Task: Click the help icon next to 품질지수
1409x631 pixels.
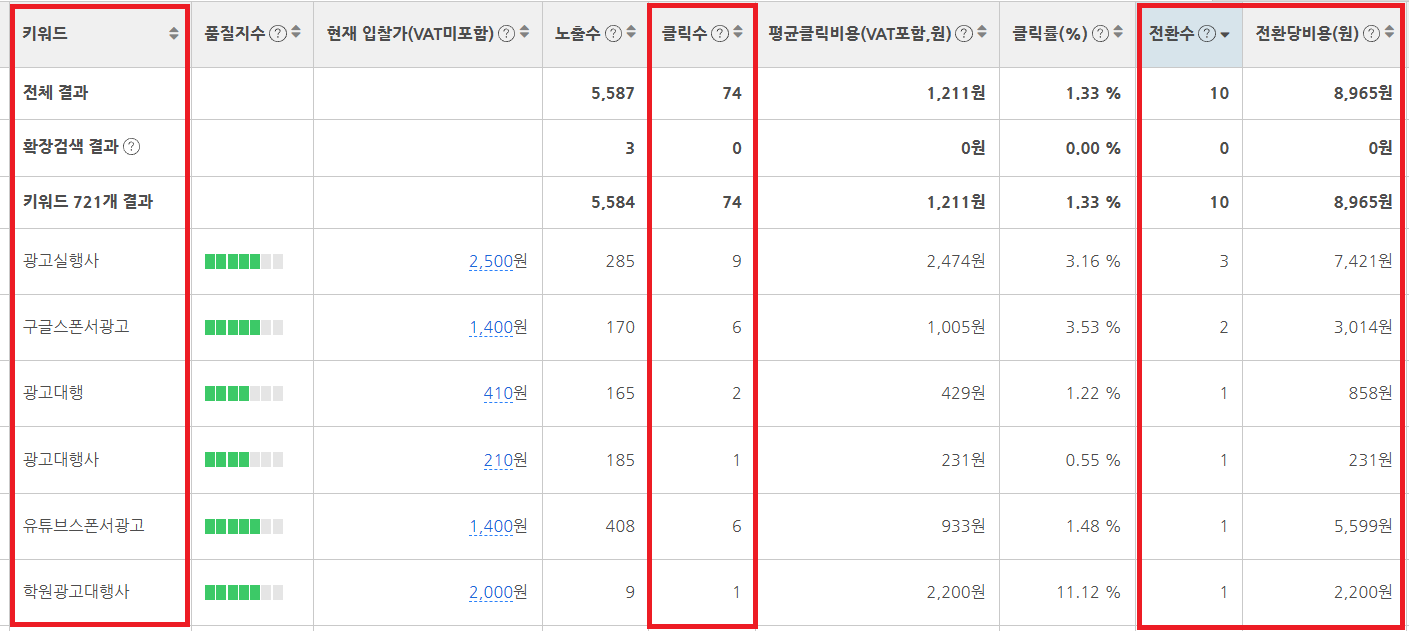Action: 278,33
